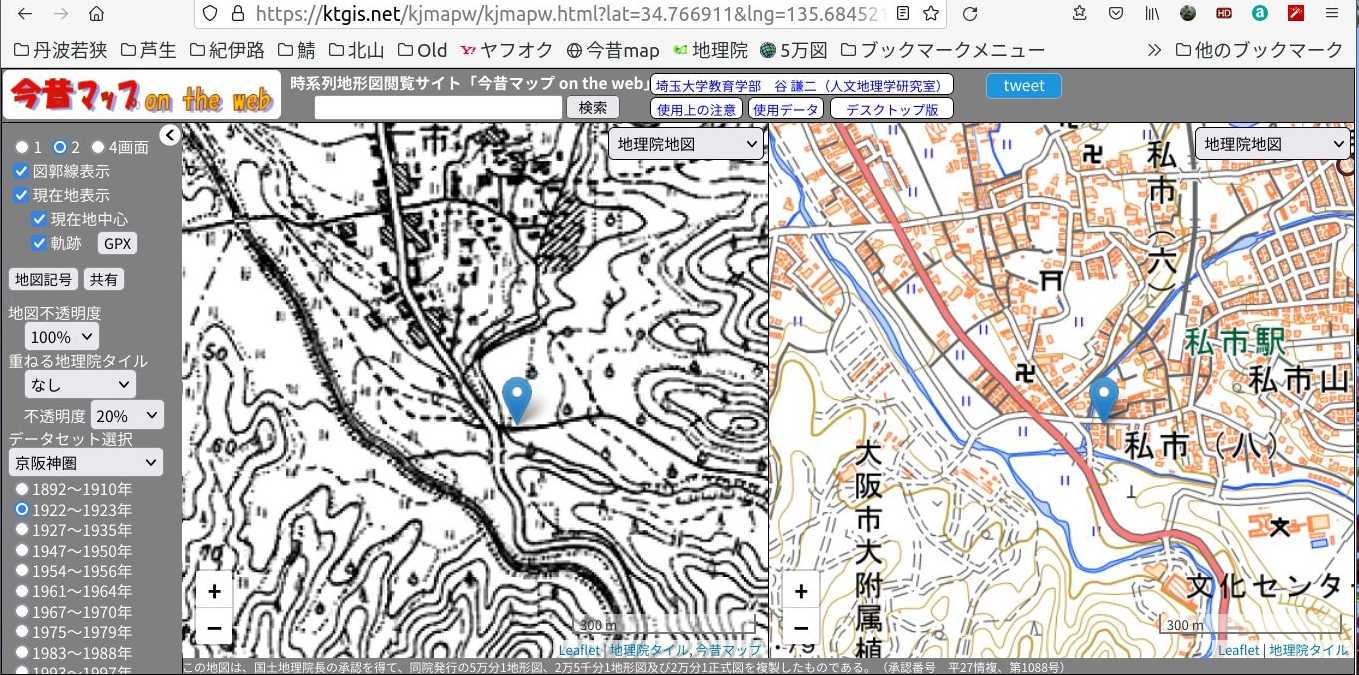Uncheck the 図郭線表示 checkbox
The height and width of the screenshot is (675, 1359).
[21, 172]
